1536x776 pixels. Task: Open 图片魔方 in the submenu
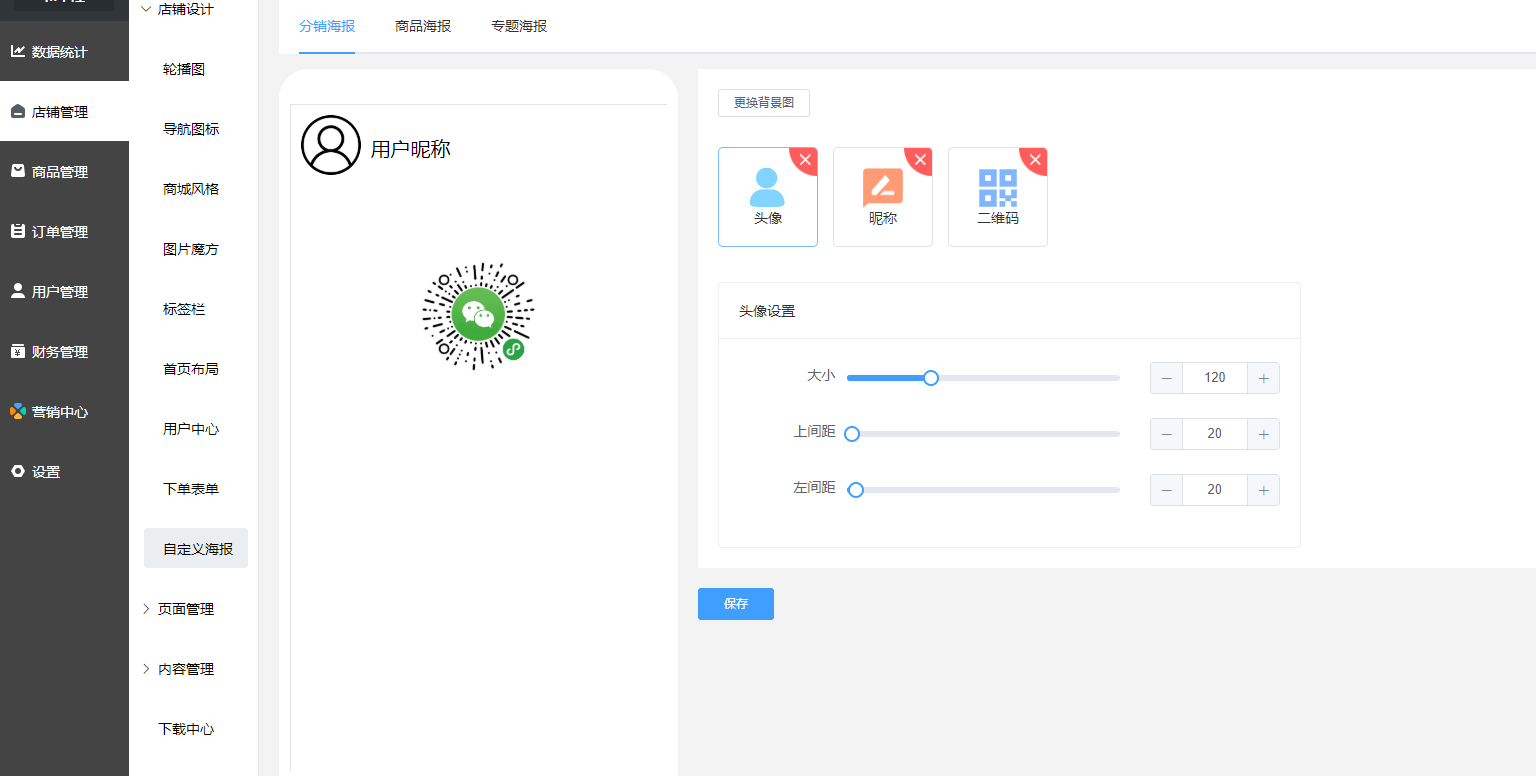(191, 249)
